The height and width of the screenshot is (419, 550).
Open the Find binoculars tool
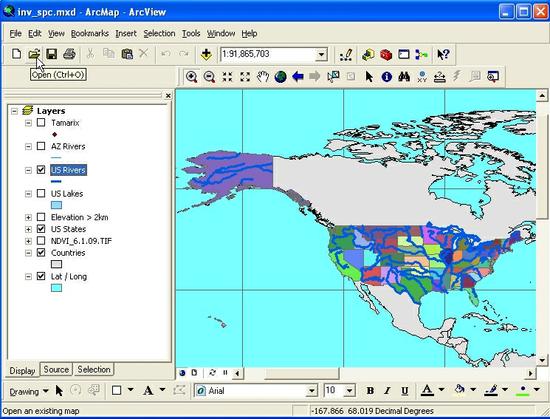point(404,76)
